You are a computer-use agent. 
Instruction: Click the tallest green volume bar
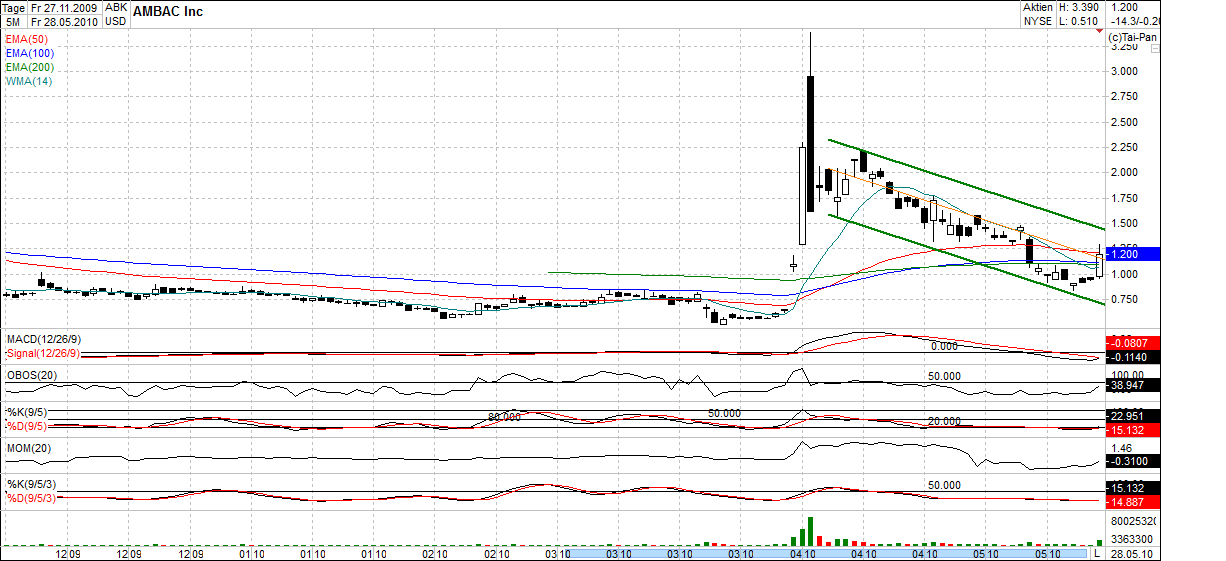click(810, 531)
